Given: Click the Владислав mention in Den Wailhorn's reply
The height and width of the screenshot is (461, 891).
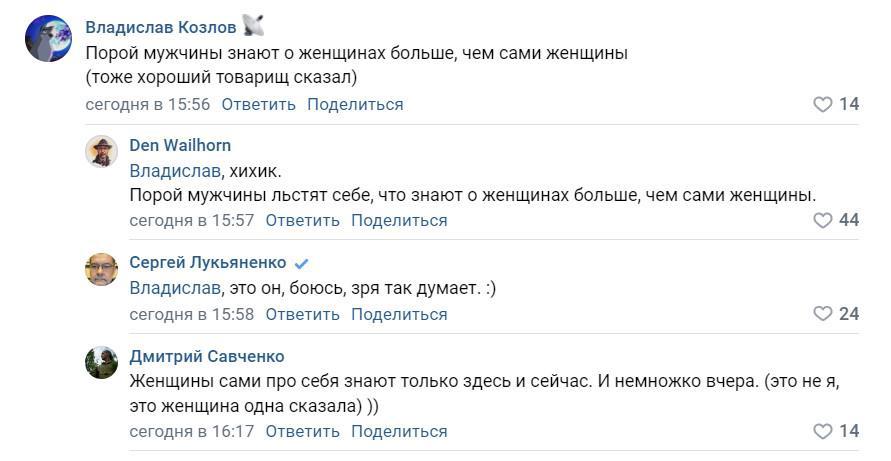Looking at the screenshot, I should (x=175, y=171).
